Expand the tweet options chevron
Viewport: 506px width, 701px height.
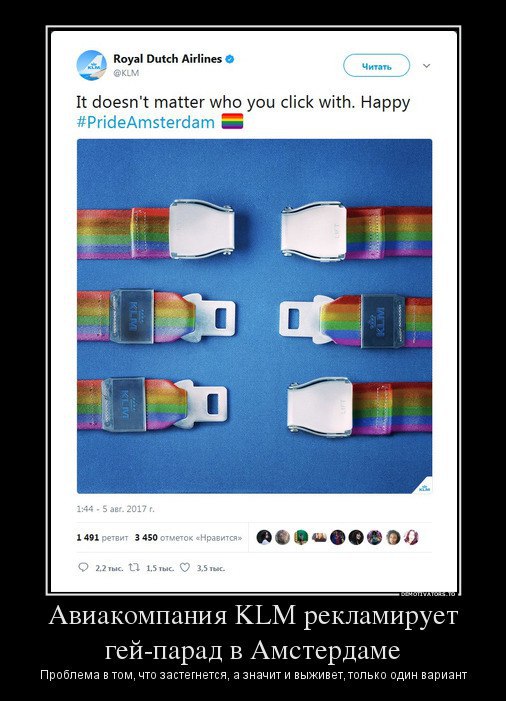tap(426, 66)
